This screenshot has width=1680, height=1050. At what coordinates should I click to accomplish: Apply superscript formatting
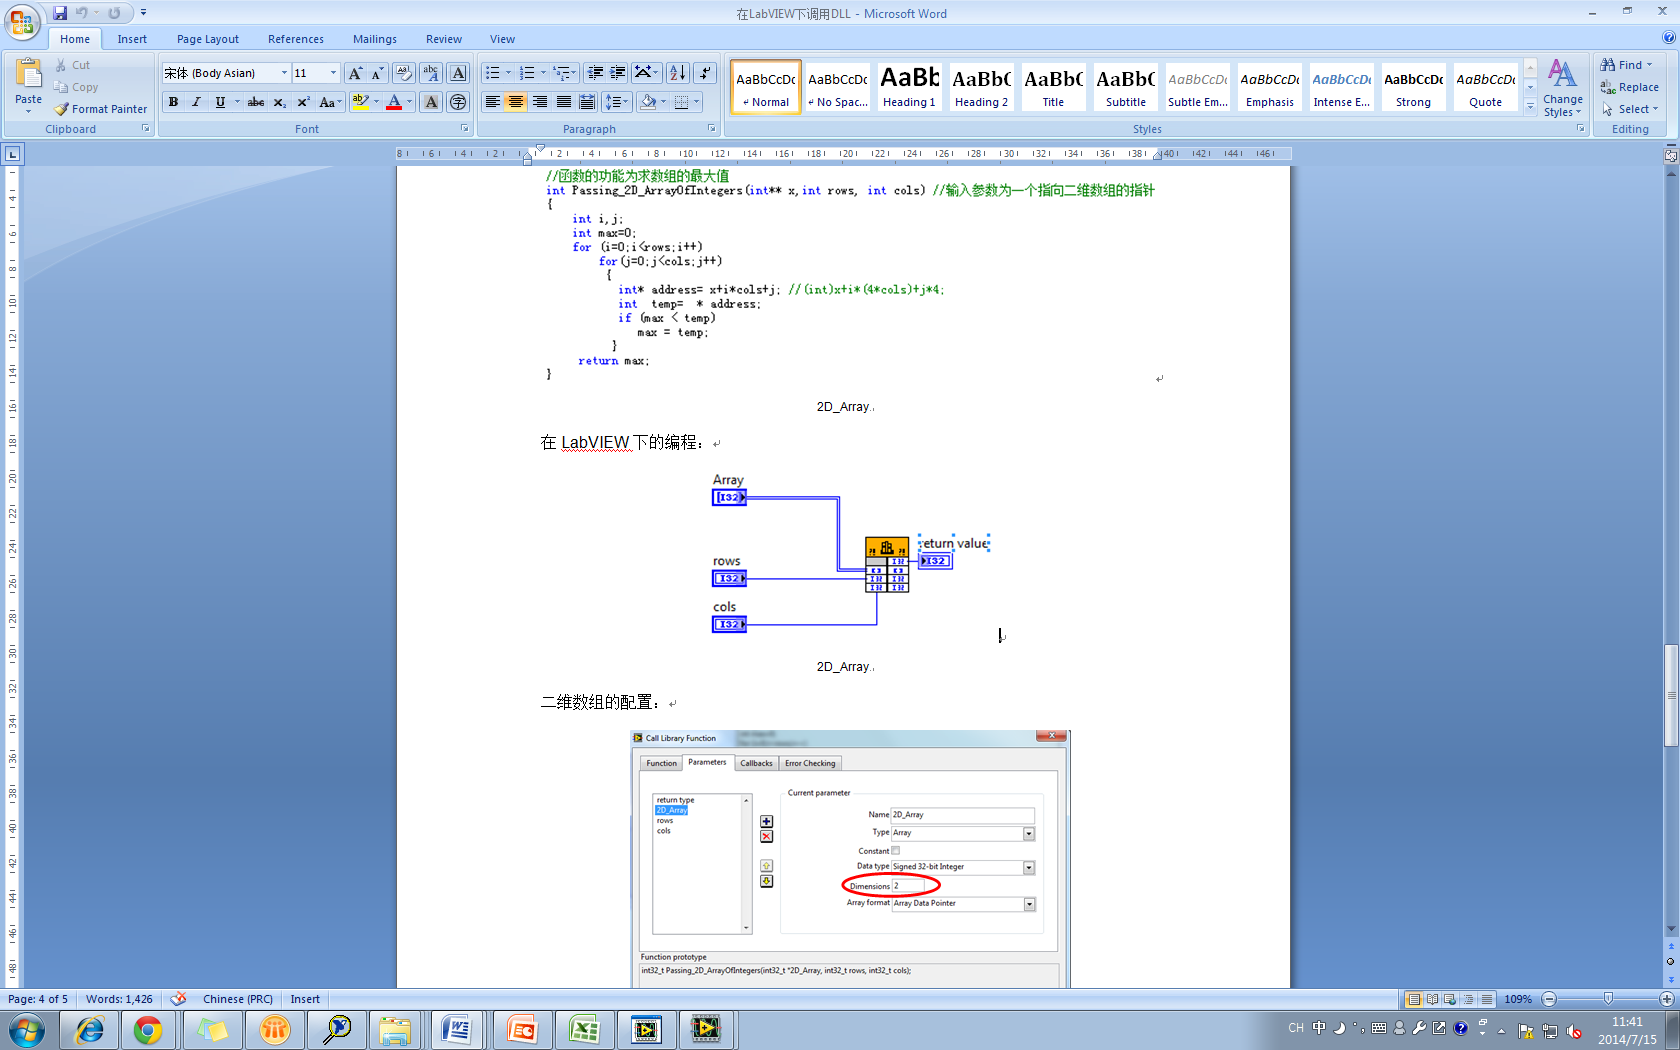[x=303, y=102]
